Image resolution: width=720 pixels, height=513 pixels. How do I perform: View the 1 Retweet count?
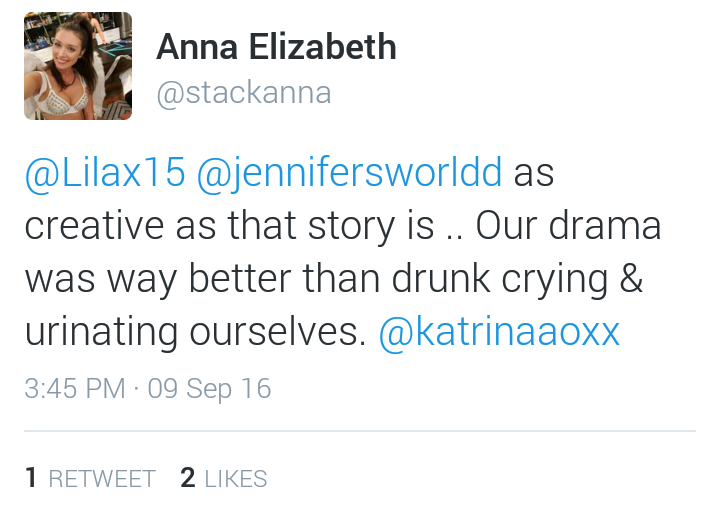(x=90, y=478)
